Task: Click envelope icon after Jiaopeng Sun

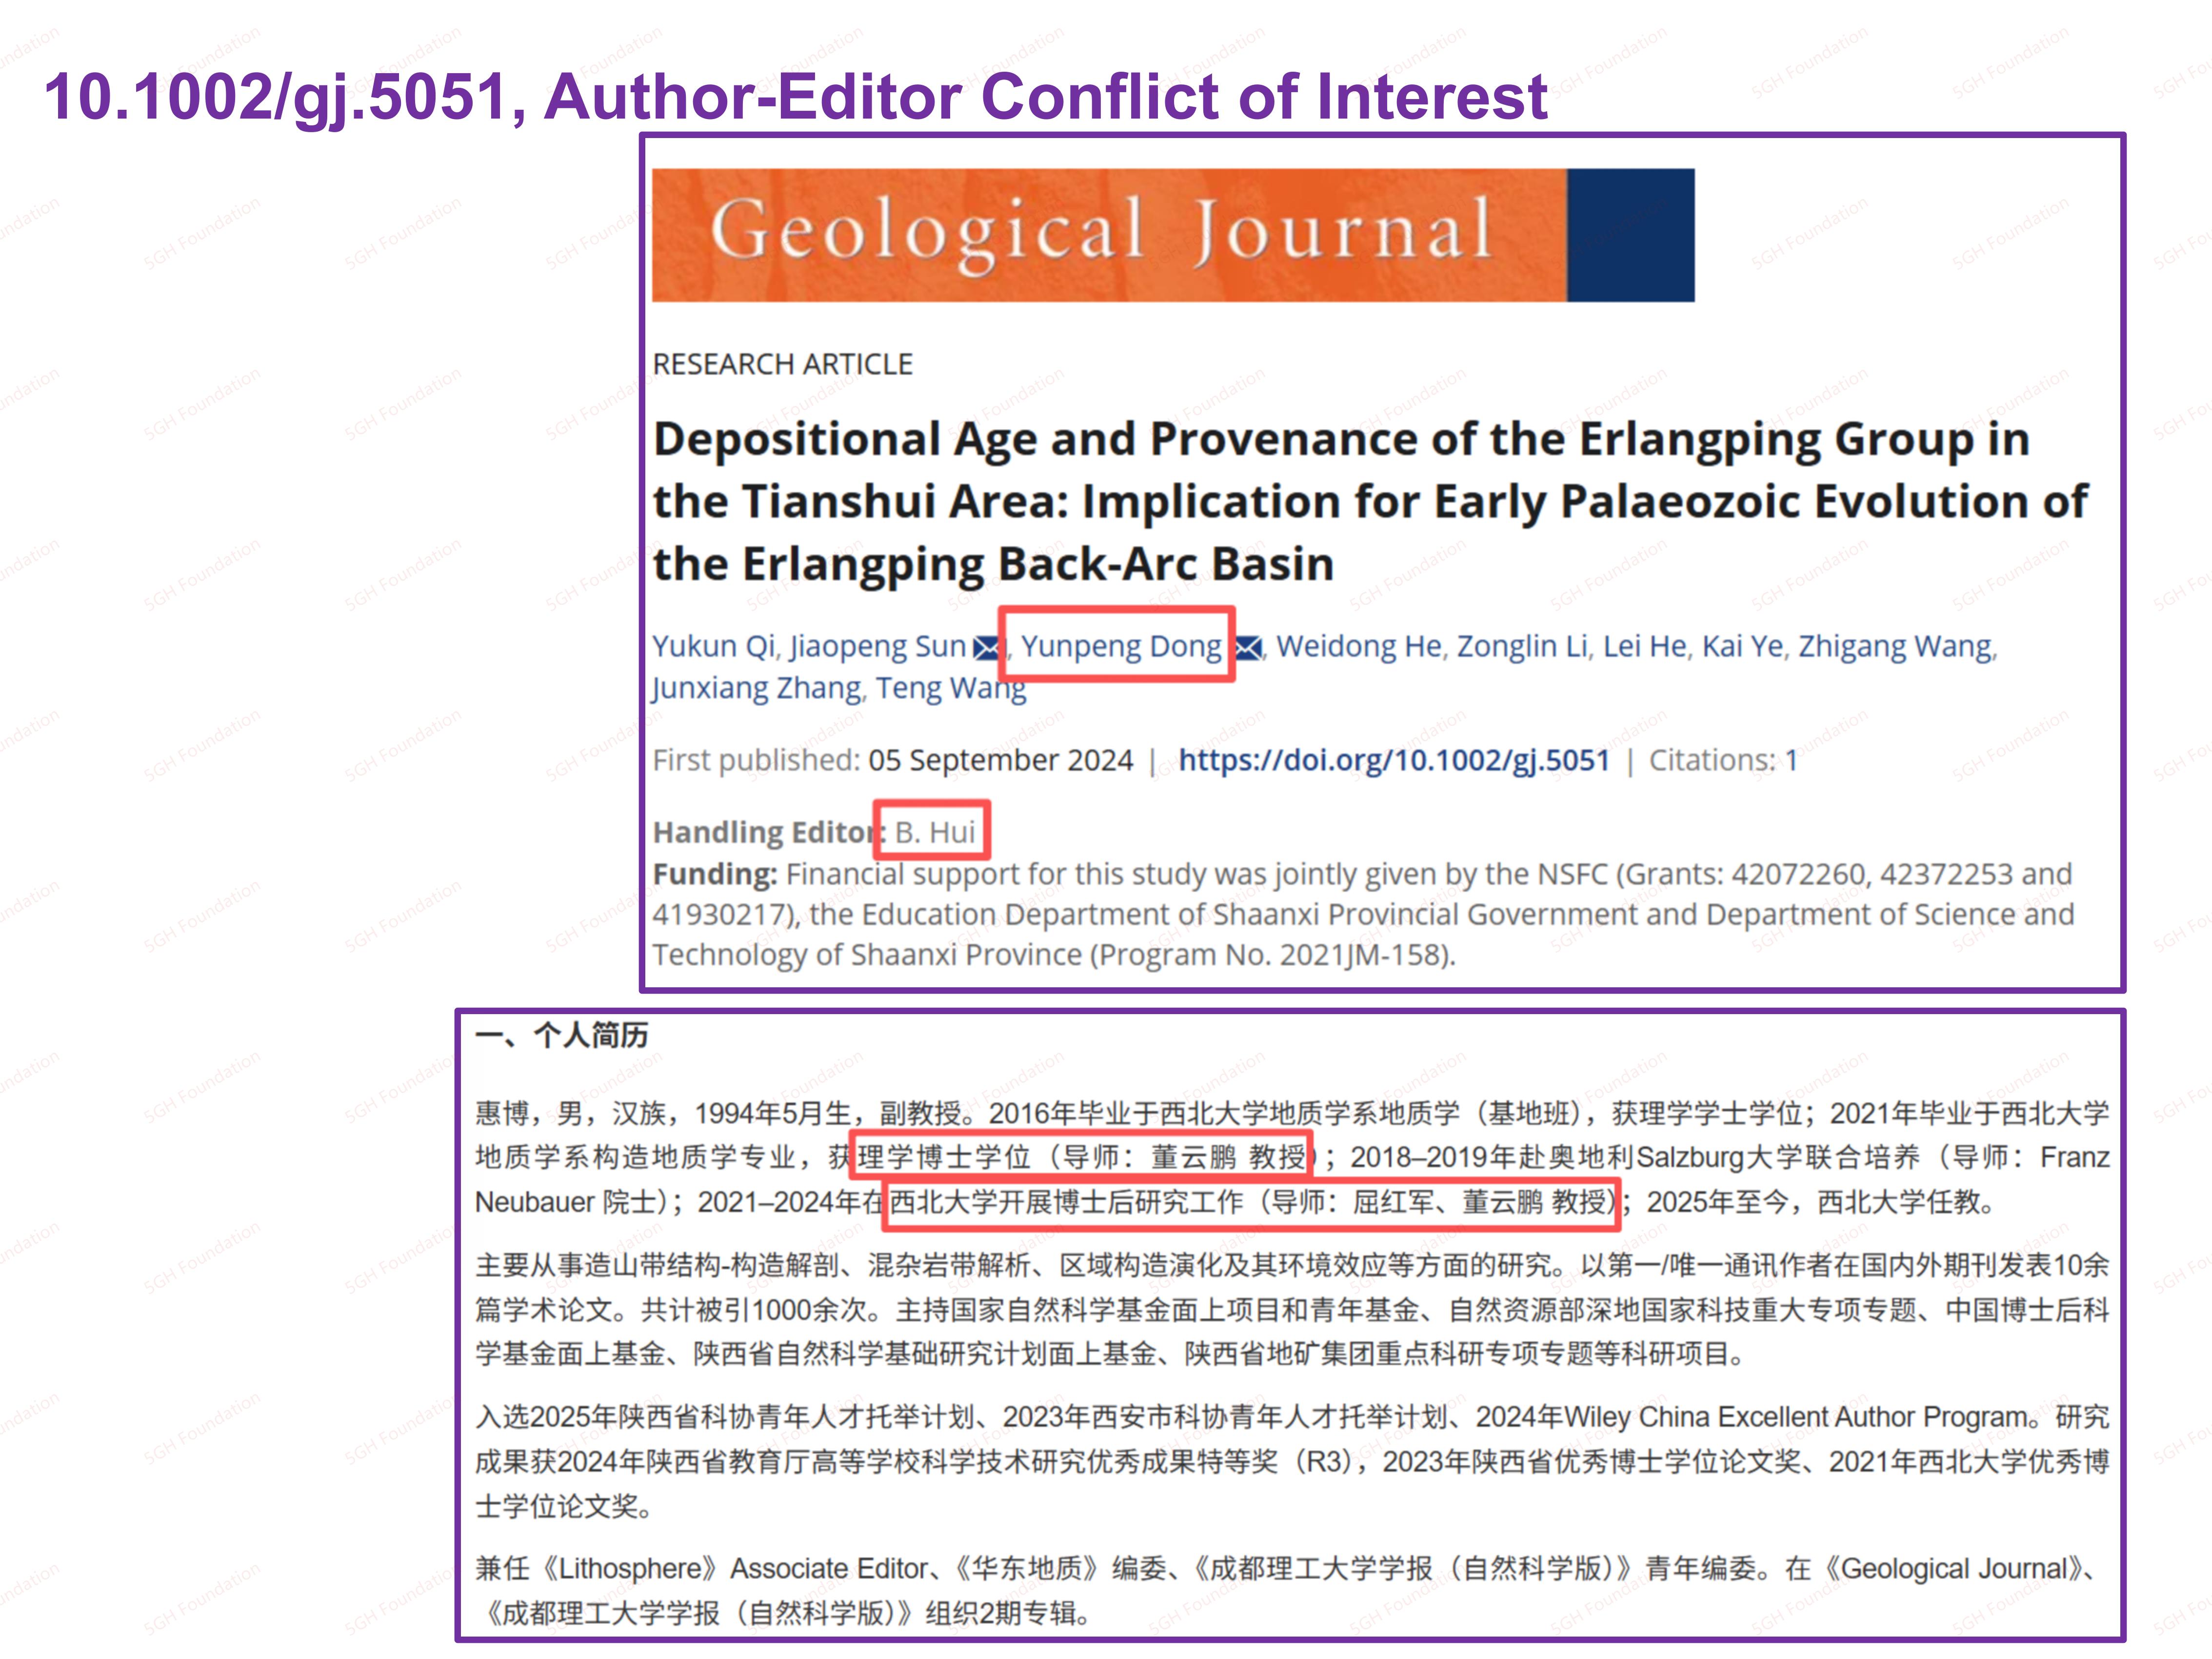Action: [986, 648]
